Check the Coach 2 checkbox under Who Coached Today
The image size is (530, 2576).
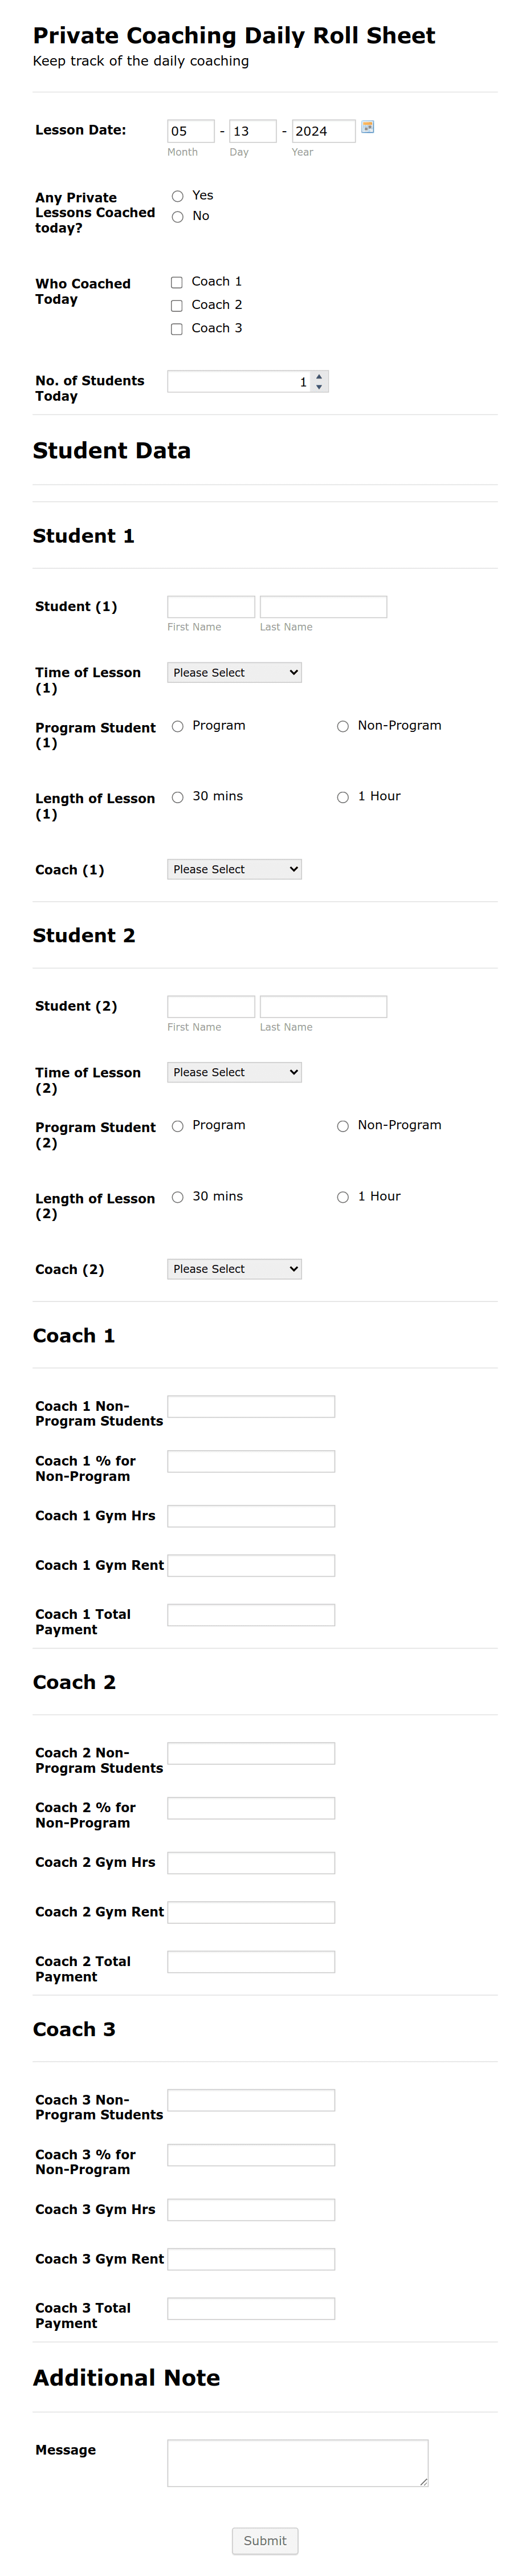(x=176, y=305)
